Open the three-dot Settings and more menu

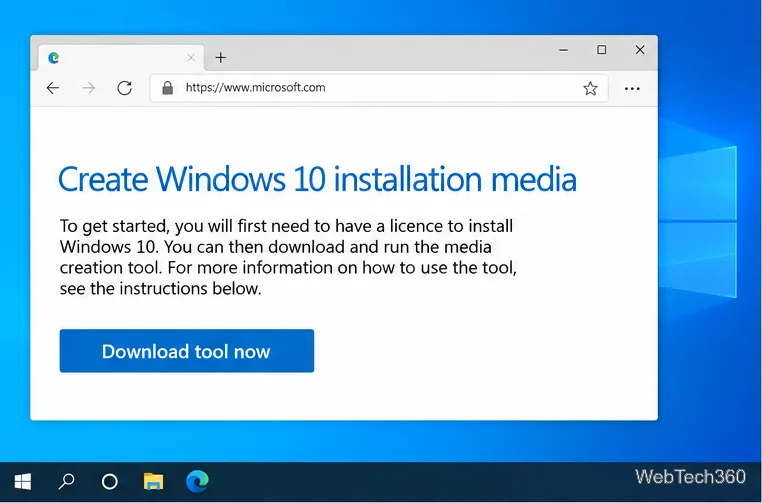tap(632, 88)
